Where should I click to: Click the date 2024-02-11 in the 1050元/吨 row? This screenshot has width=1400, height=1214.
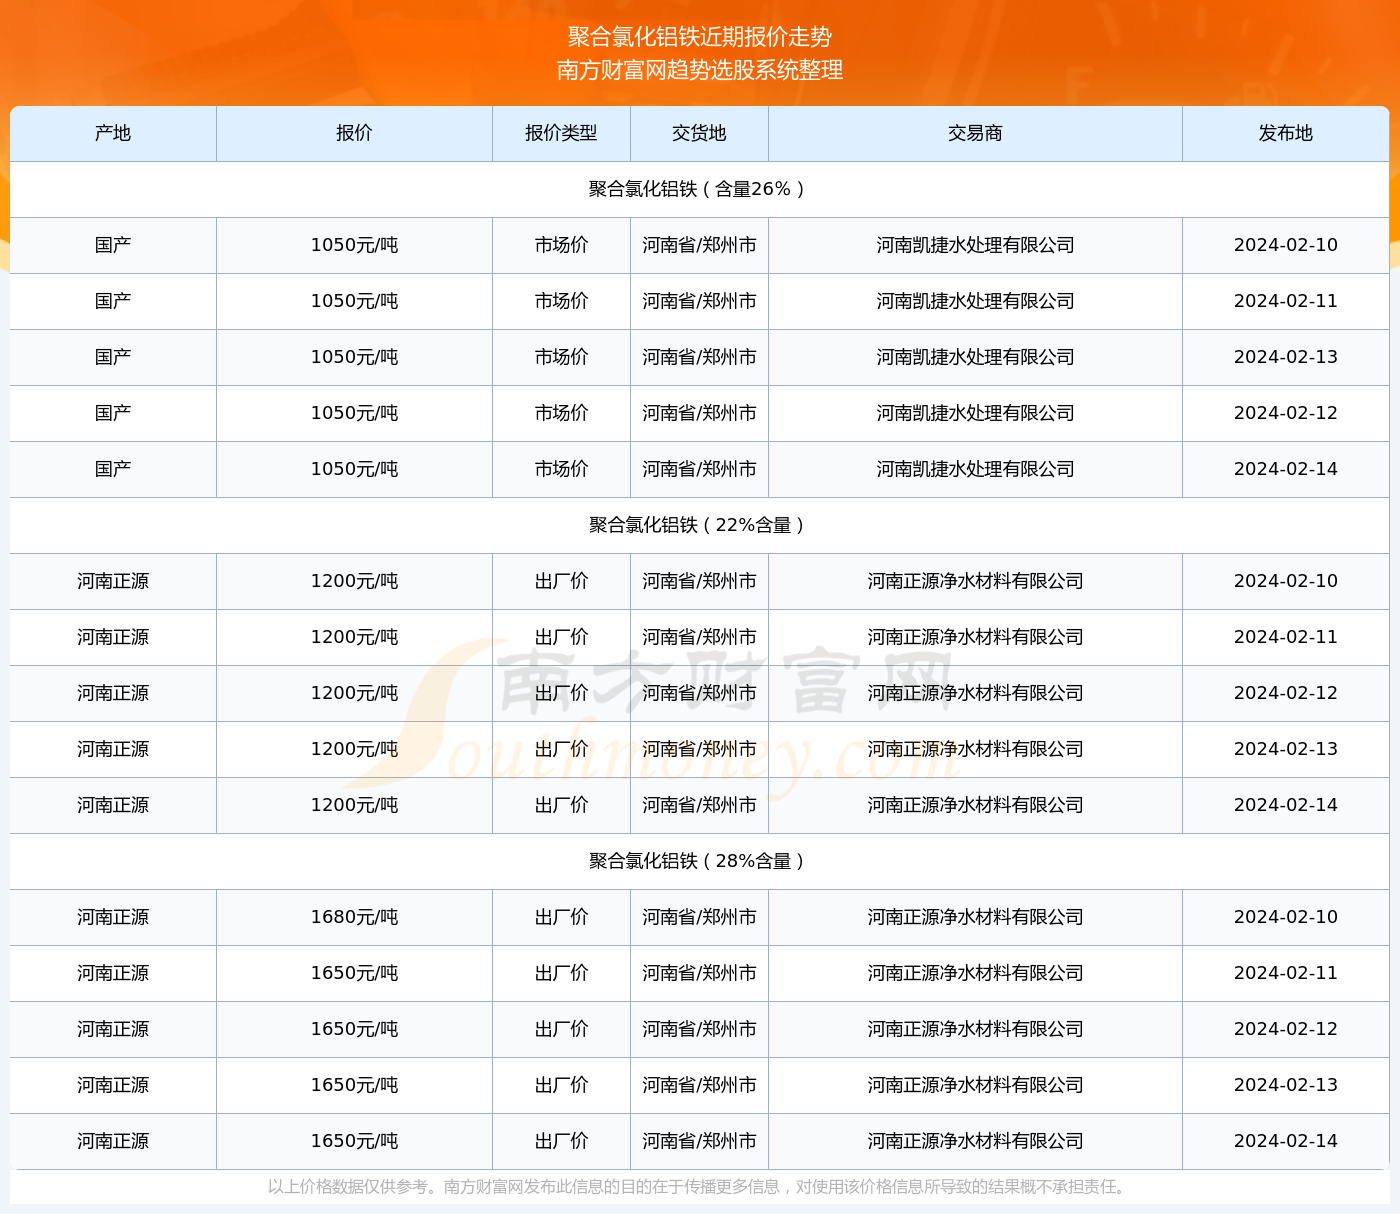(x=1286, y=301)
